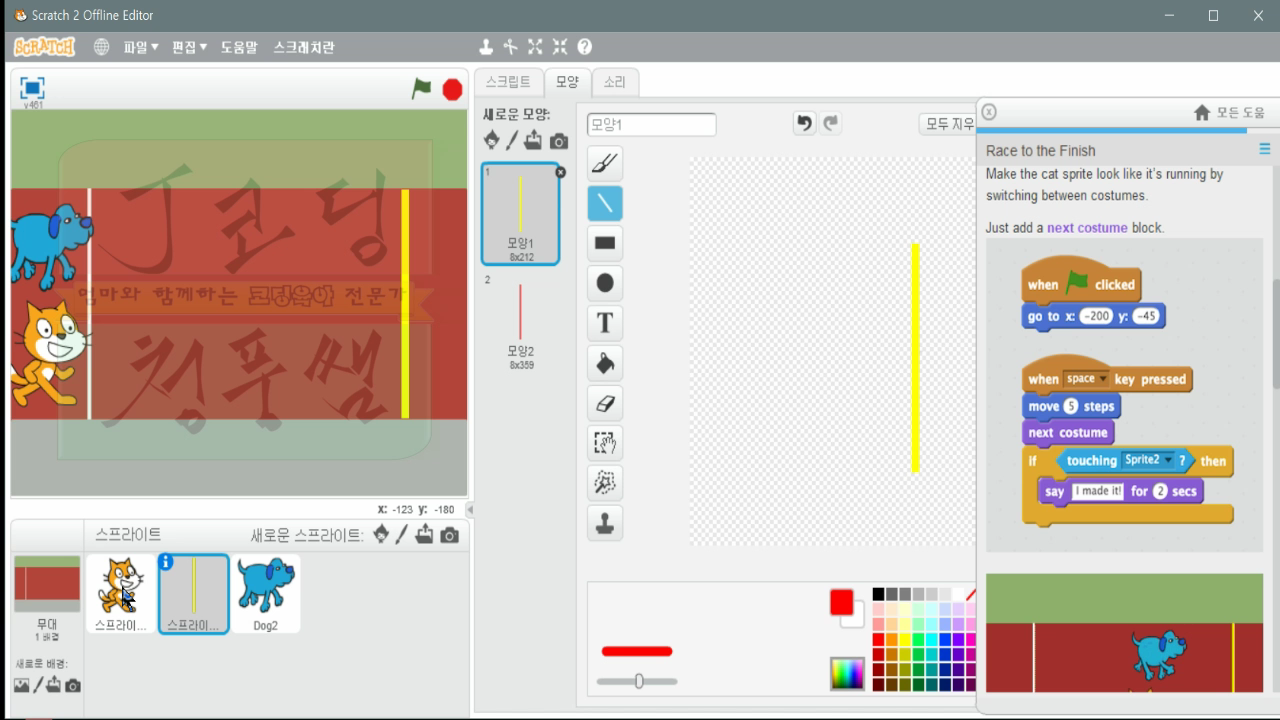Pick the black palette swatch

878,594
